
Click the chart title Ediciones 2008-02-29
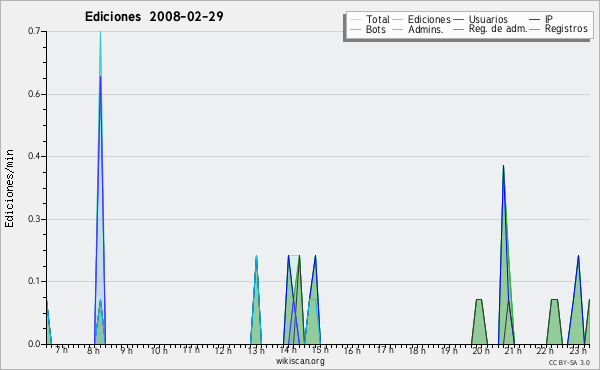click(154, 17)
